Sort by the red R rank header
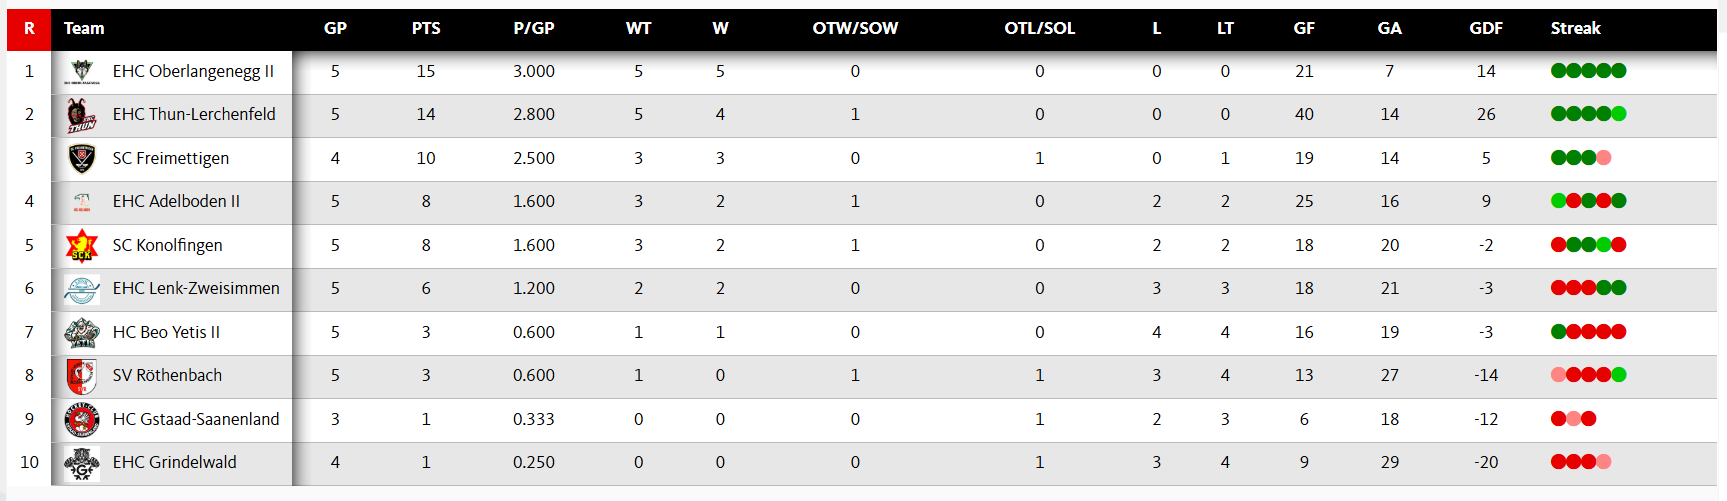Viewport: 1727px width, 501px height. (29, 28)
